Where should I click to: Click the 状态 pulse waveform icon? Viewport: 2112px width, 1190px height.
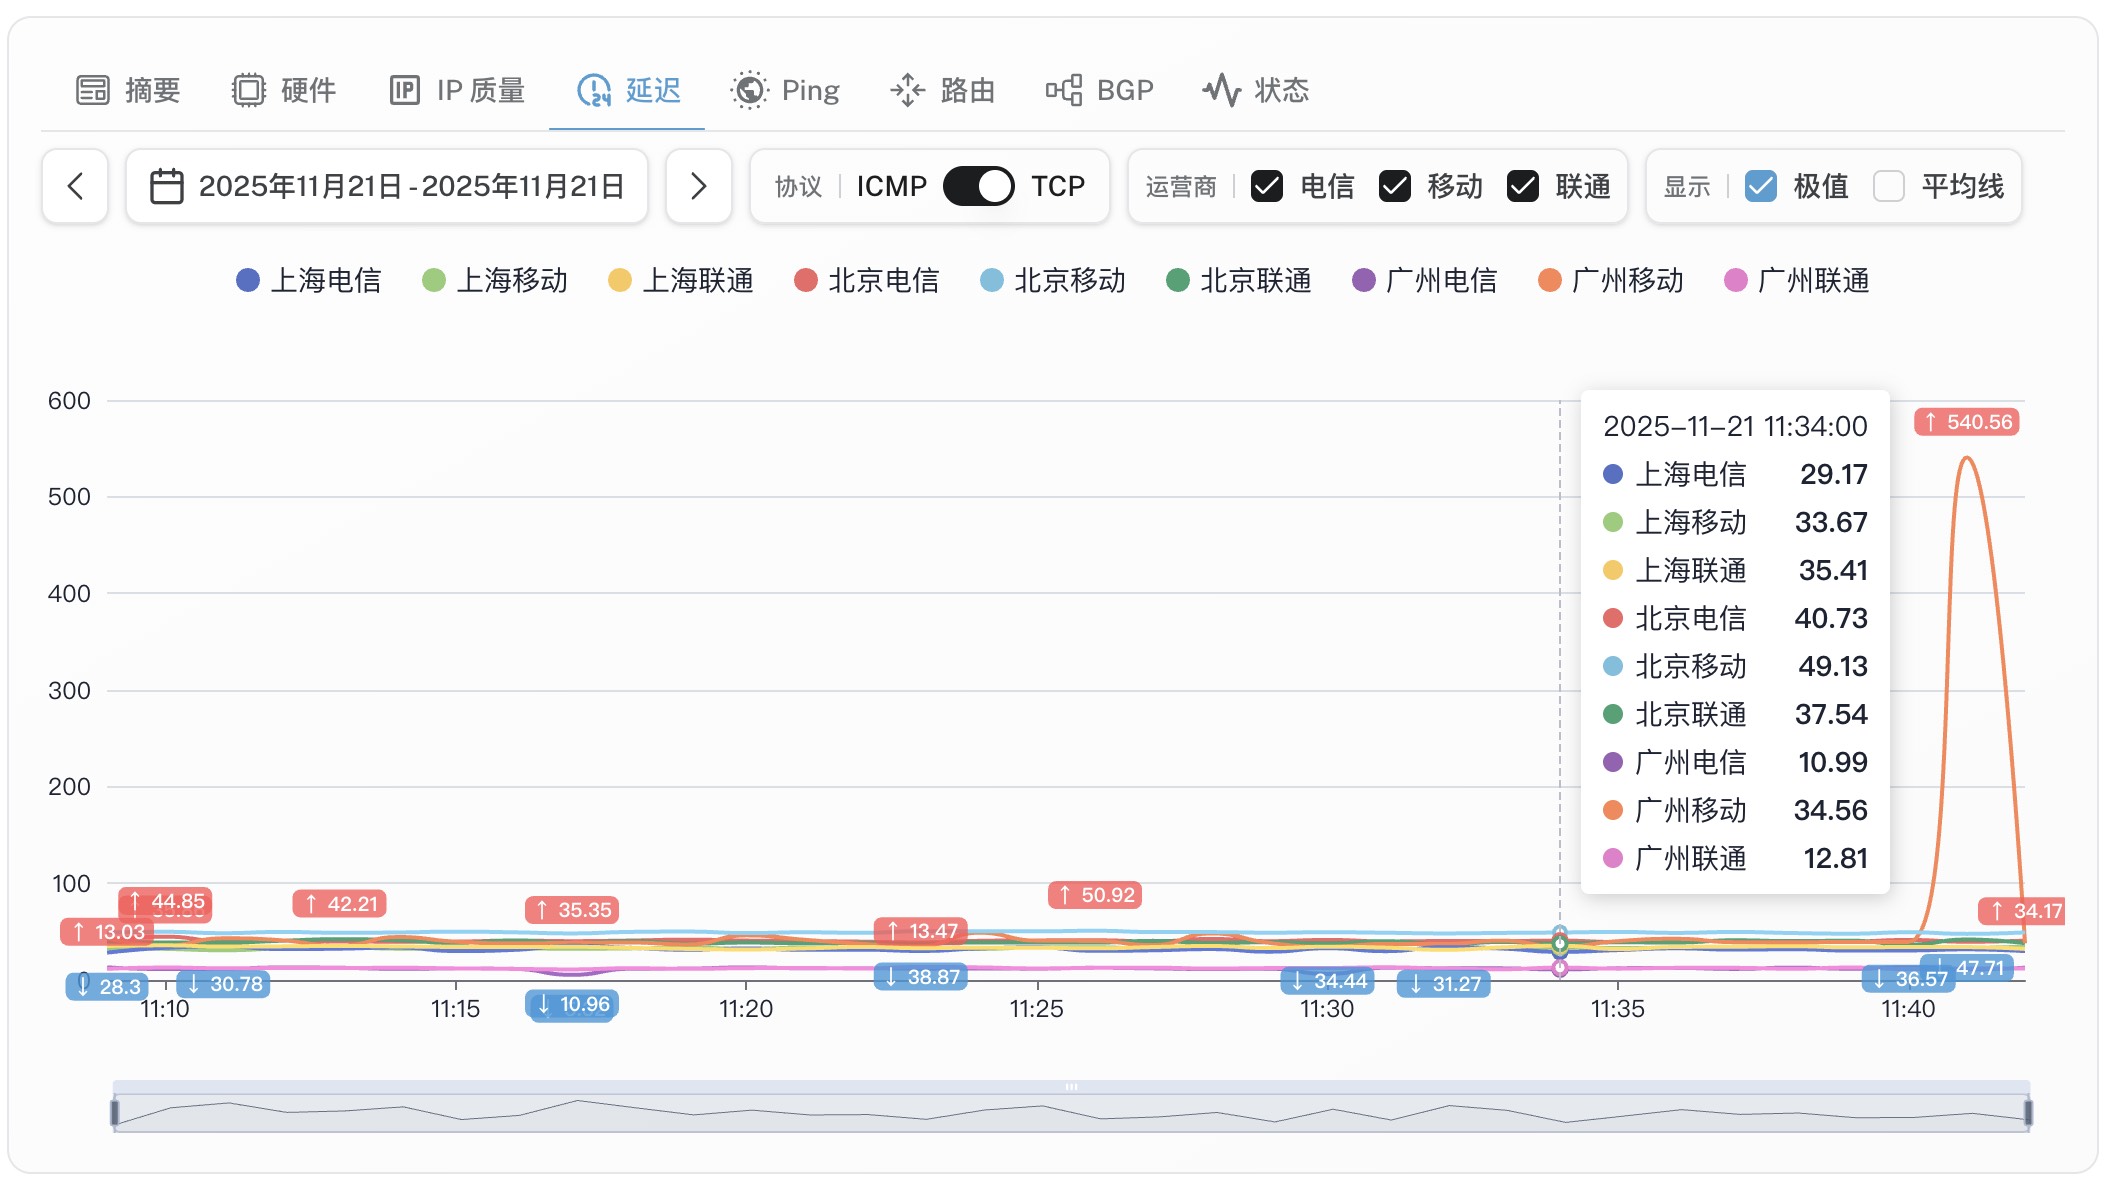[1221, 90]
